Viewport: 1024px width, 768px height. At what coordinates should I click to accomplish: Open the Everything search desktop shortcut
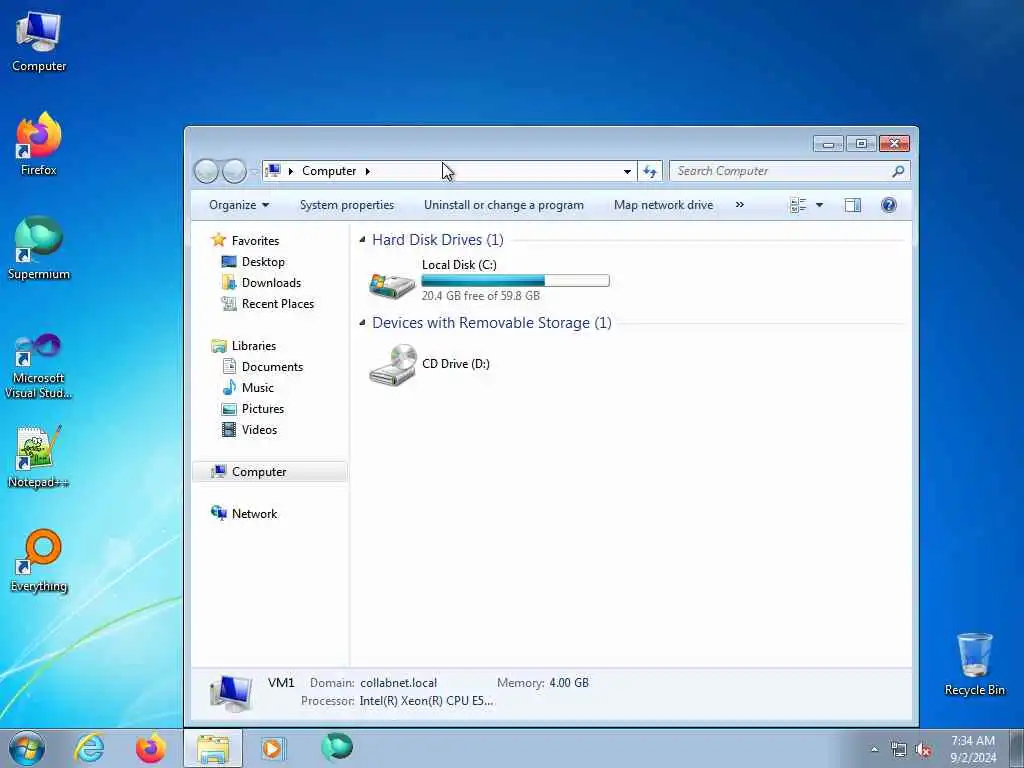click(x=39, y=561)
